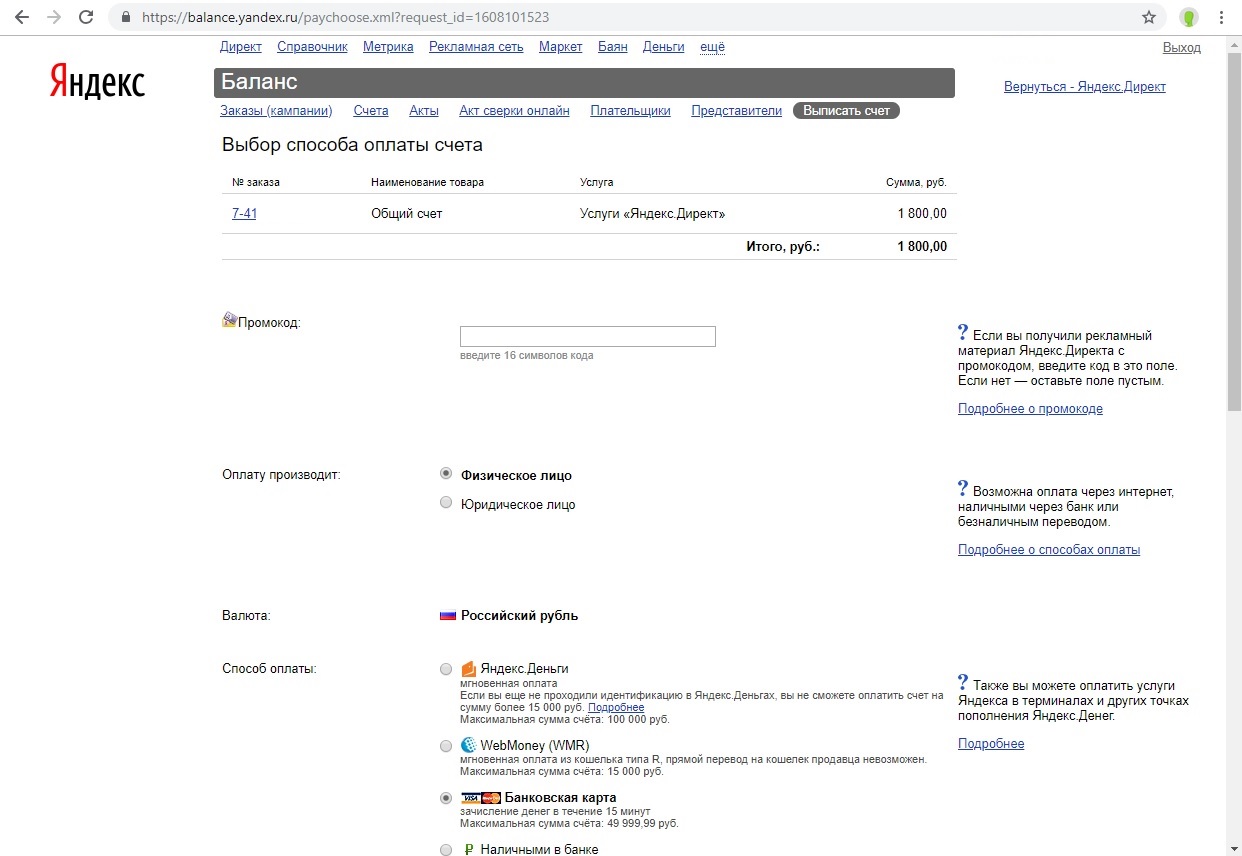Expand the ещё services menu
The image size is (1242, 856).
[x=712, y=47]
